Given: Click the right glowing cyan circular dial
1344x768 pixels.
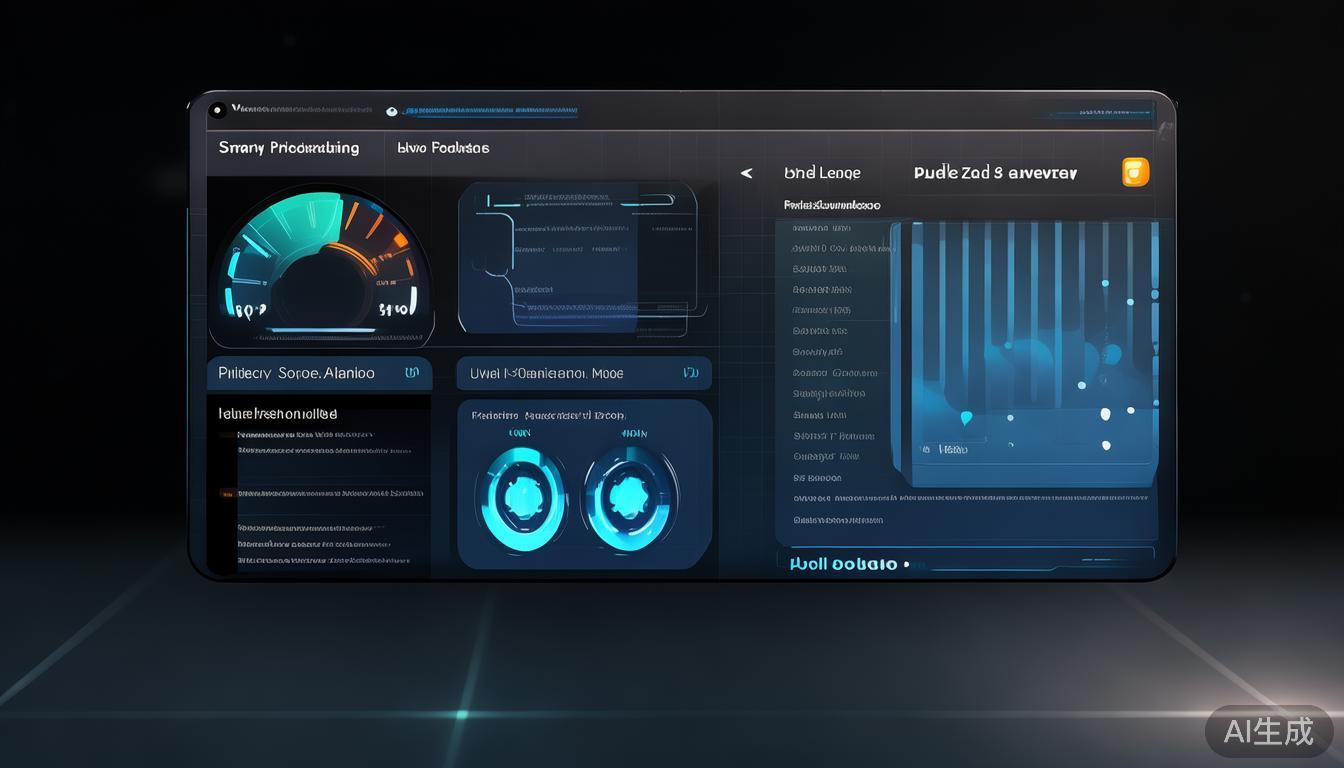Looking at the screenshot, I should 631,497.
